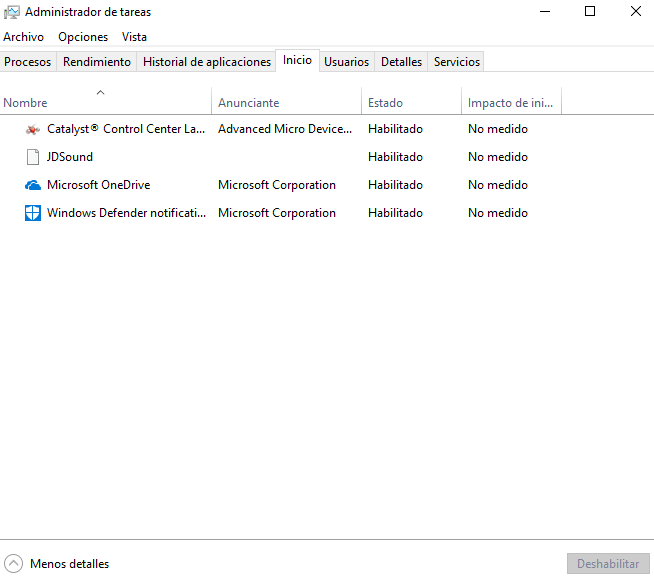This screenshot has width=654, height=584.
Task: Click Habilitado in the Catalyst row
Action: point(395,129)
